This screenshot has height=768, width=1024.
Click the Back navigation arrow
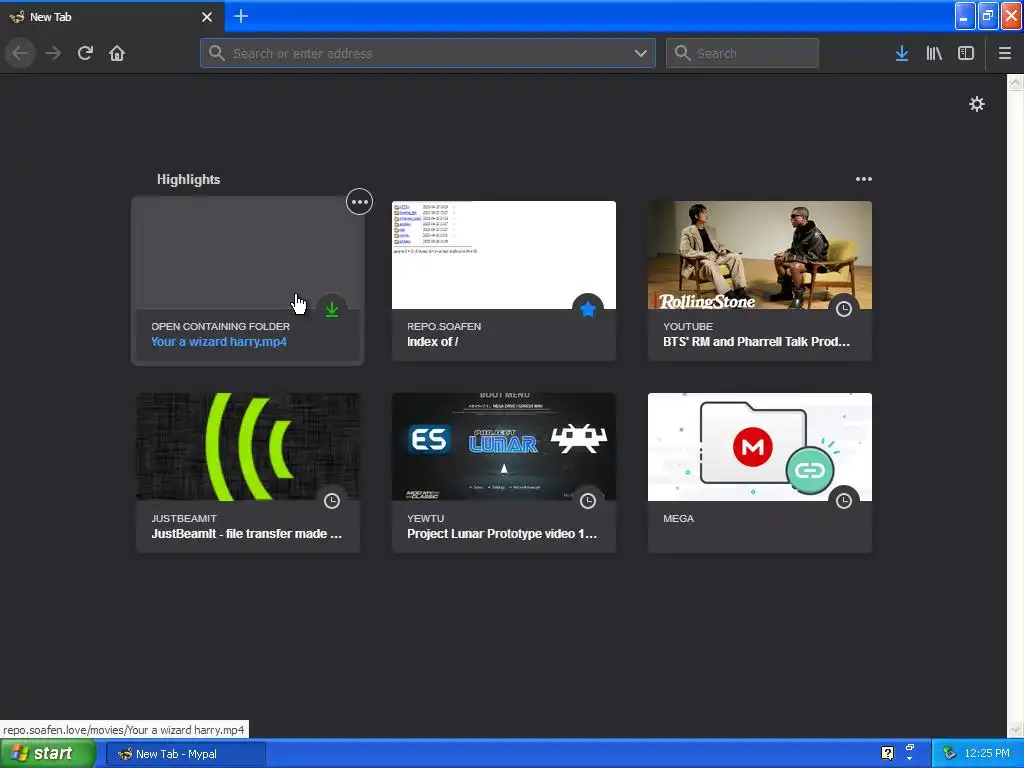click(x=20, y=53)
